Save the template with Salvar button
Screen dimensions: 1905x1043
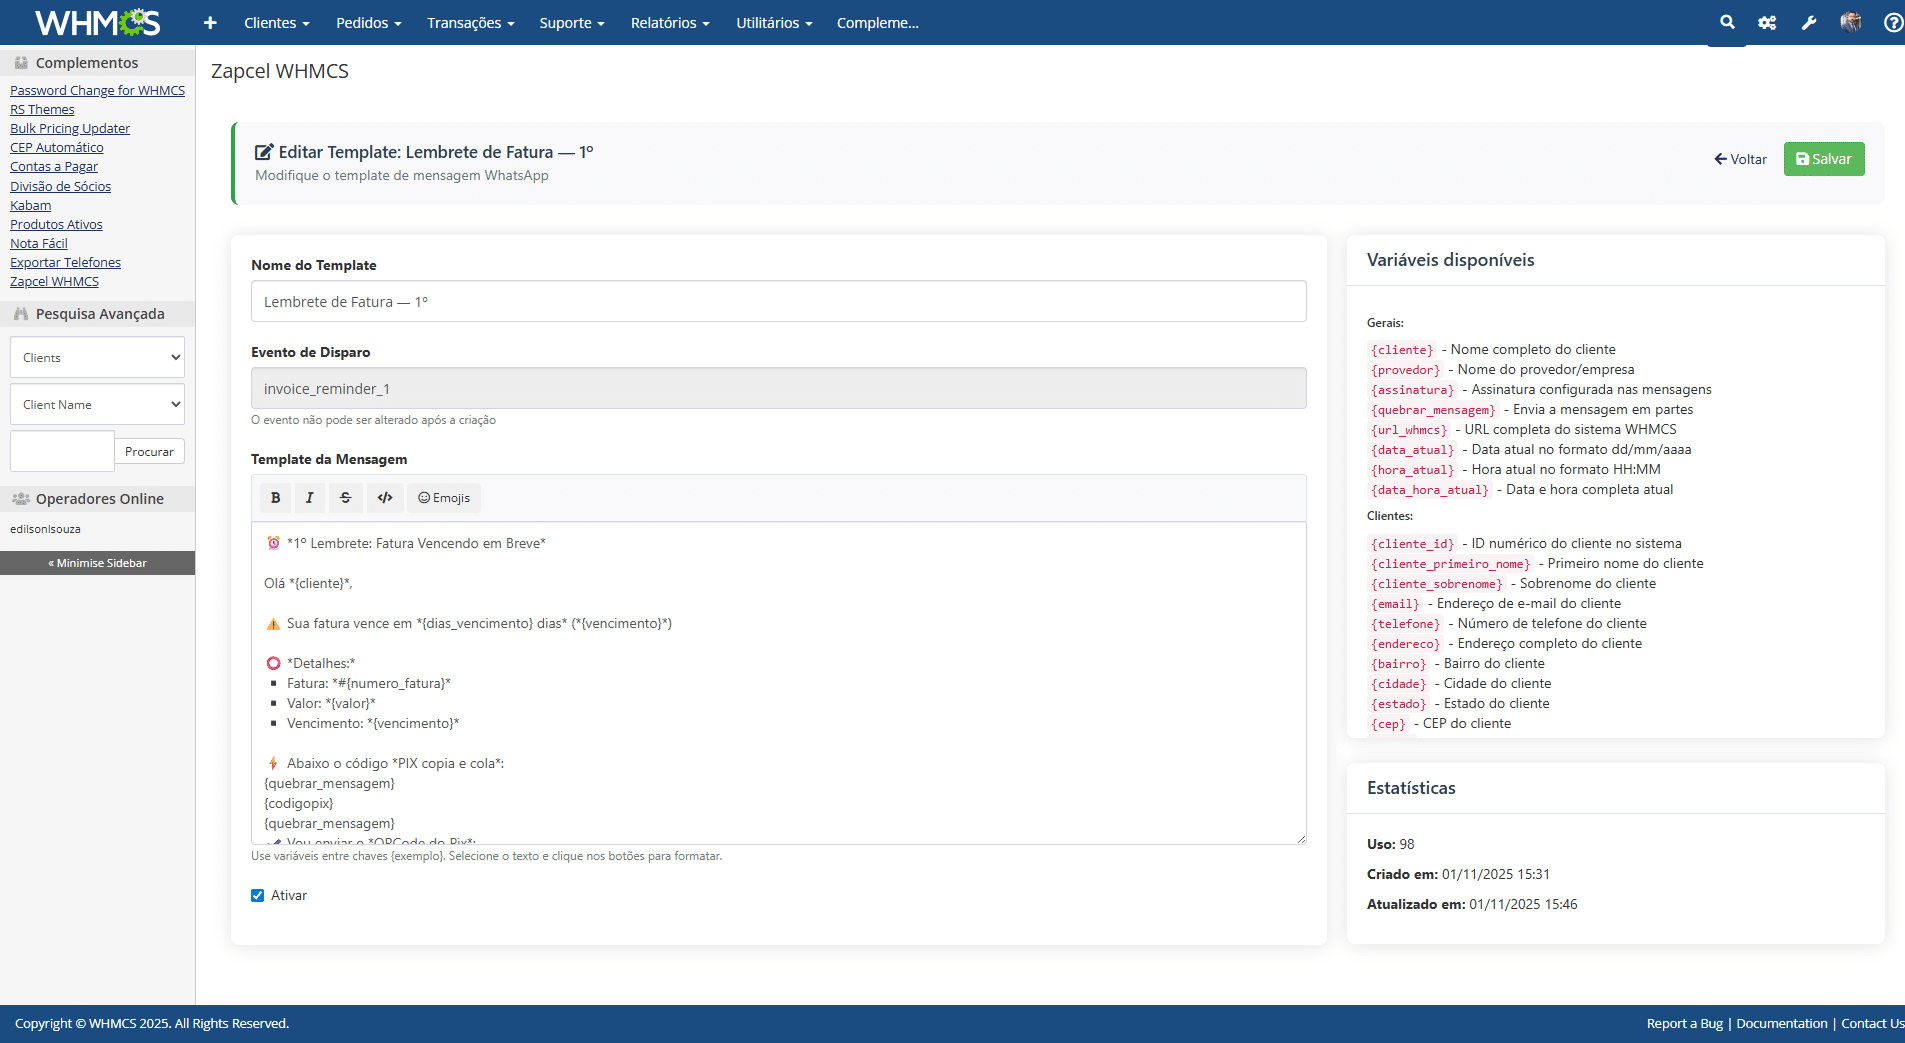[1823, 159]
